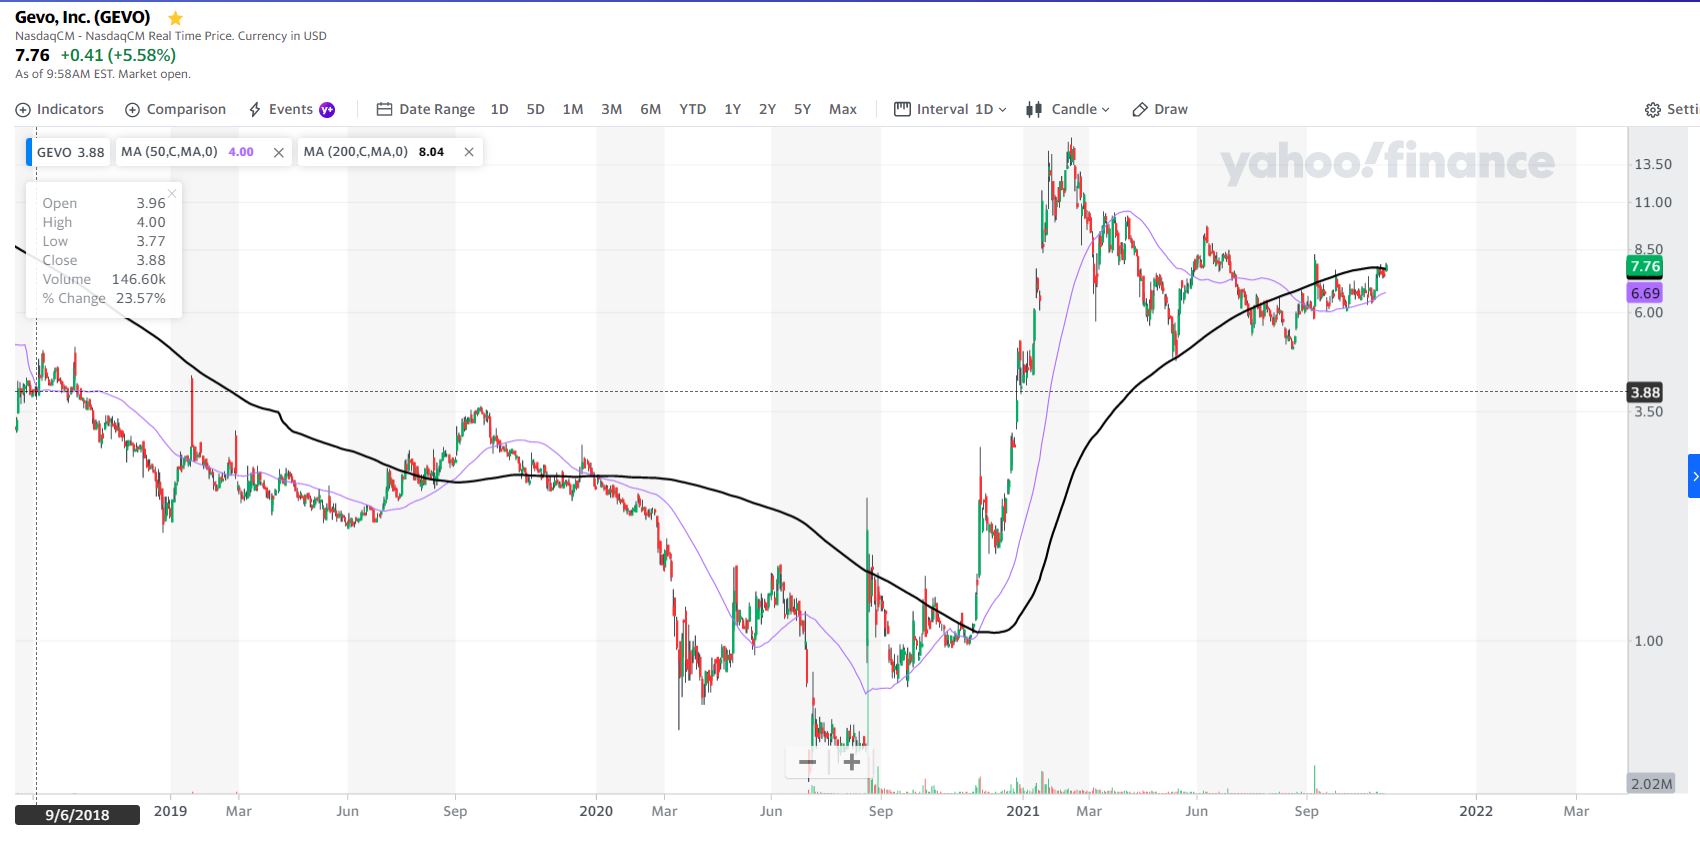
Task: Click the % Change 23.57% tooltip row
Action: pos(104,298)
